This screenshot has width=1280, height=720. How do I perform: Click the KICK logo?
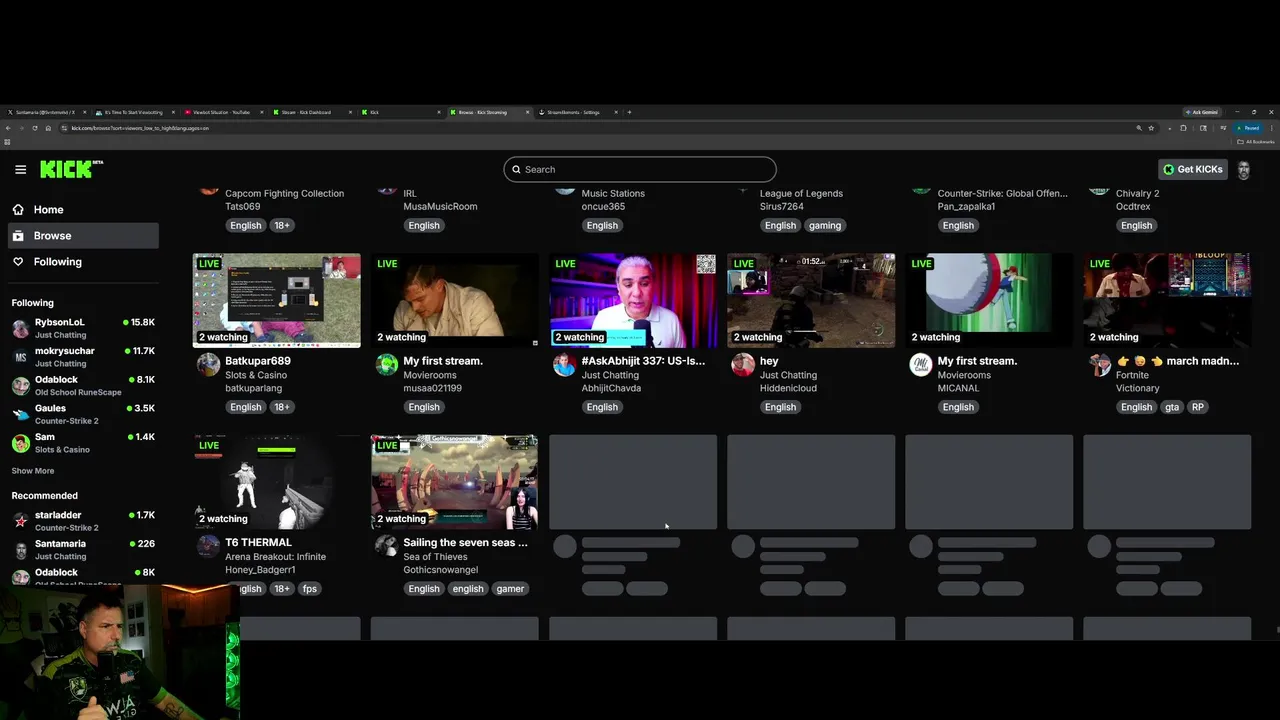(x=71, y=169)
